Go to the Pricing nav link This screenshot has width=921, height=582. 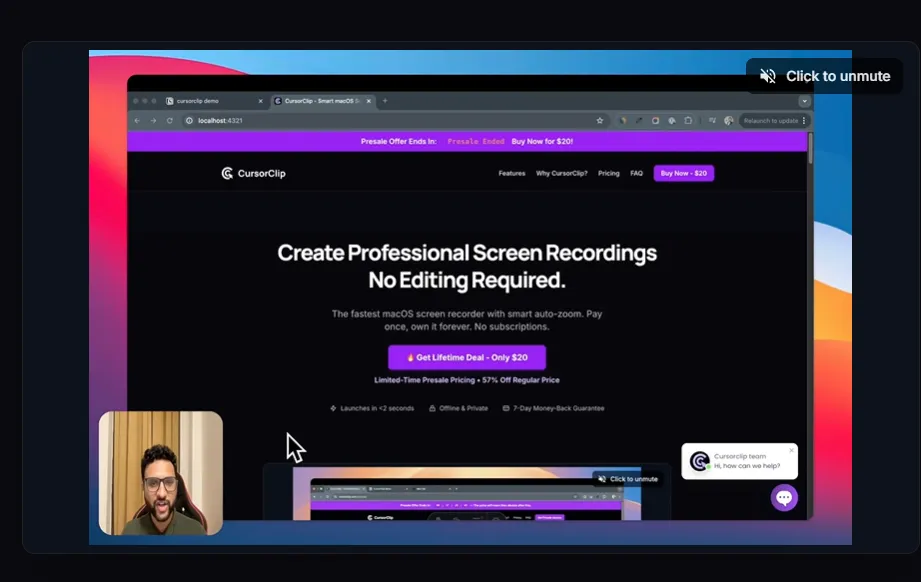609,173
